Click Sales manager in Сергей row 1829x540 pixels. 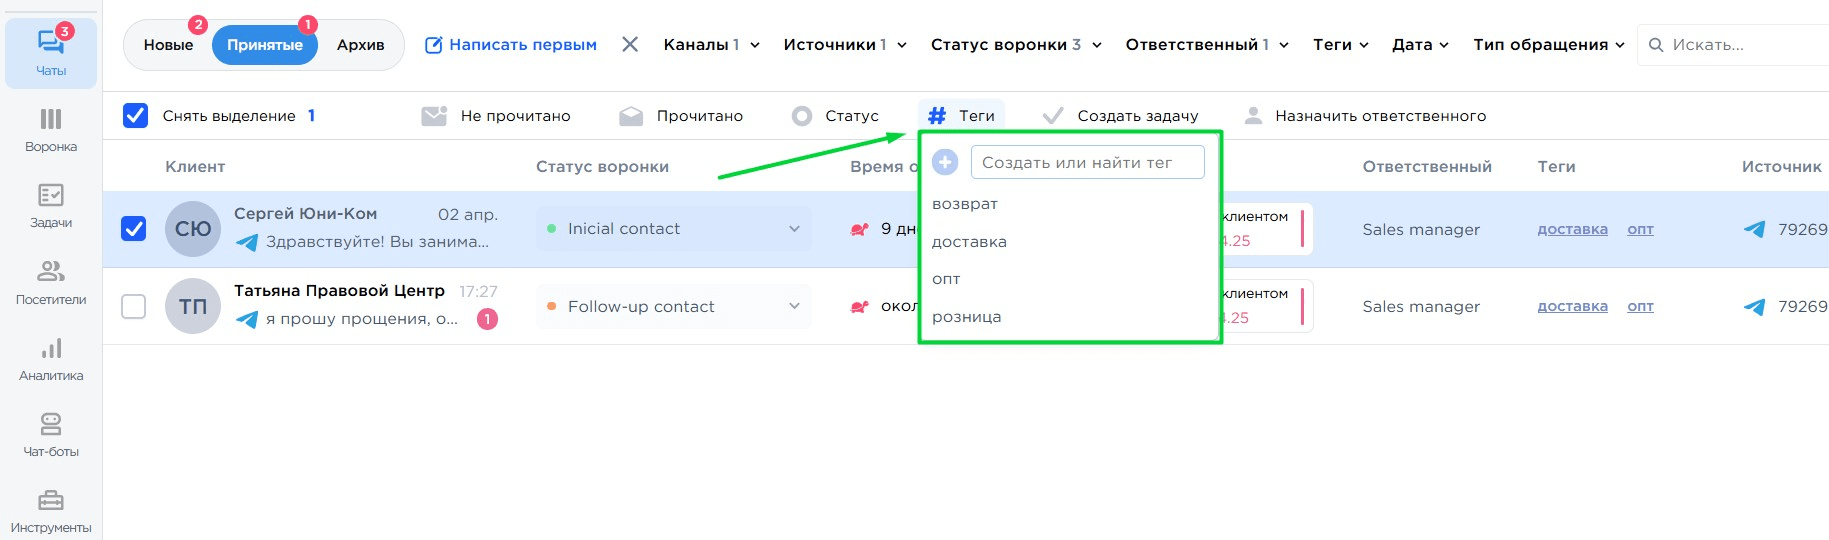(1421, 229)
